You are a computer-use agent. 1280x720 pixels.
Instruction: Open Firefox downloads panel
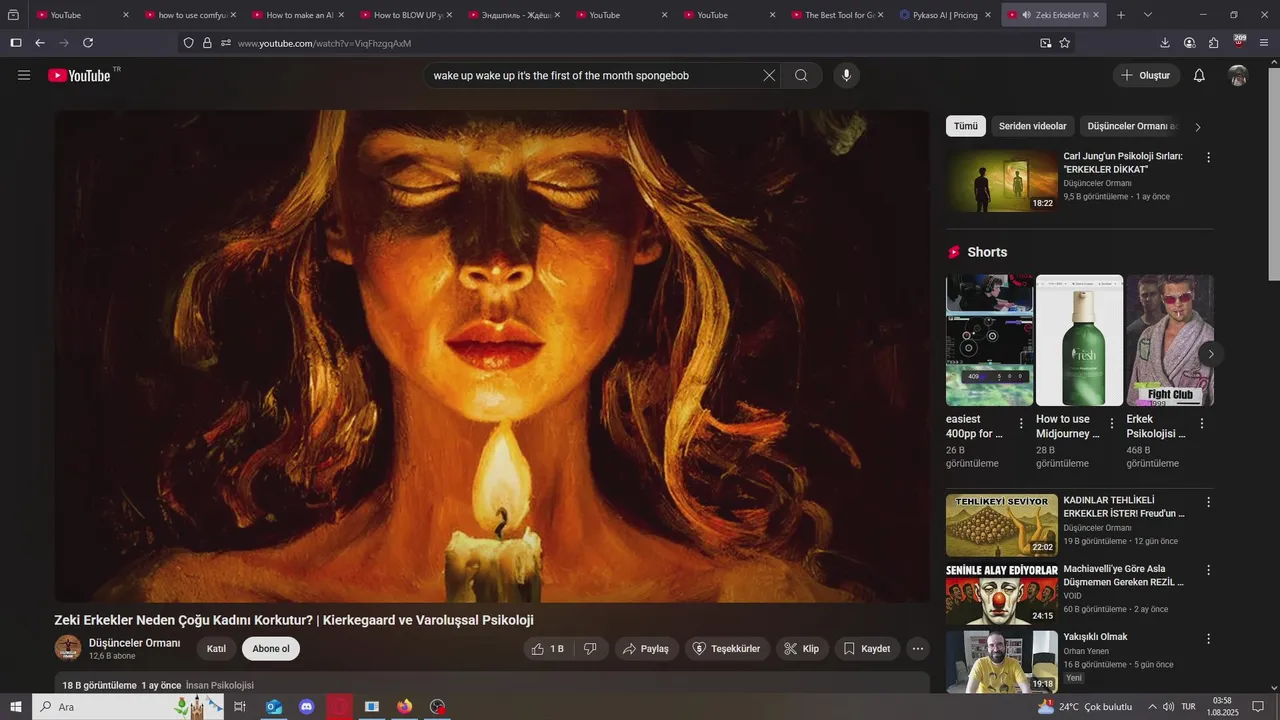coord(1165,43)
